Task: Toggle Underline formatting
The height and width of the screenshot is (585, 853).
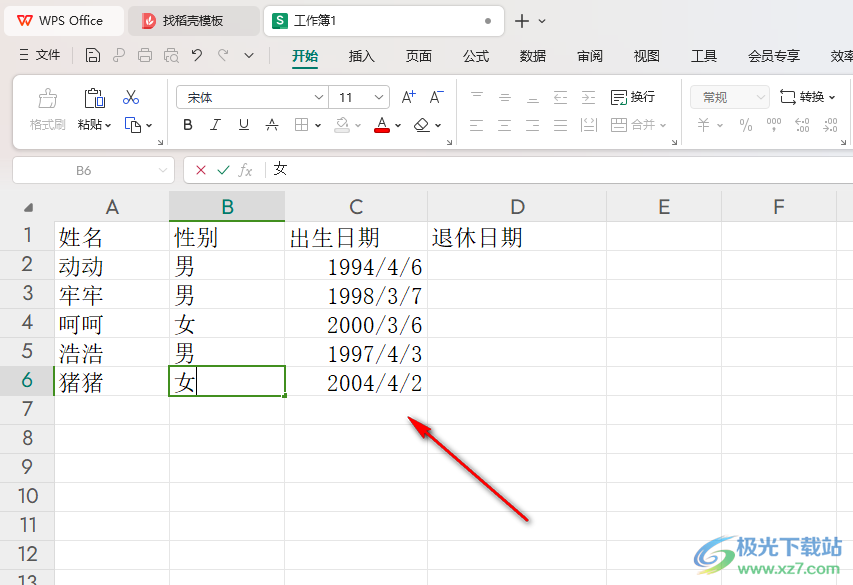Action: pyautogui.click(x=244, y=125)
